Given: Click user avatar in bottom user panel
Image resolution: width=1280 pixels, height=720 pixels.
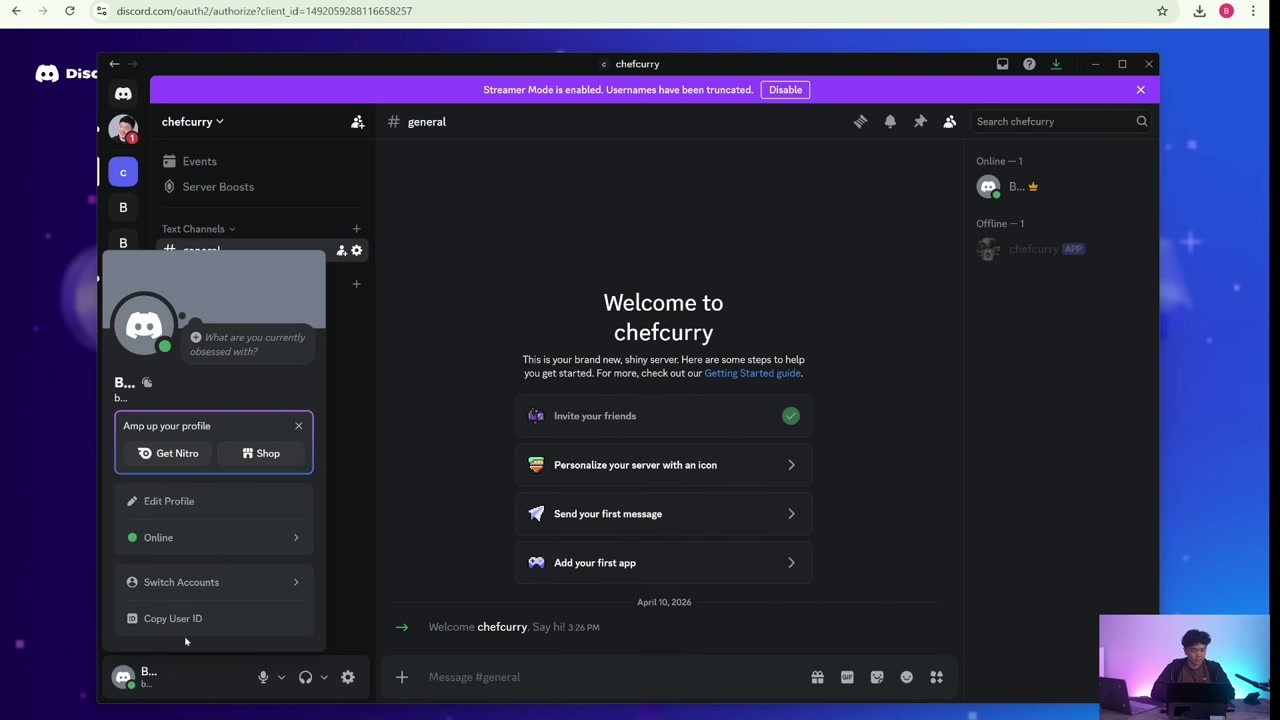Looking at the screenshot, I should coord(123,677).
